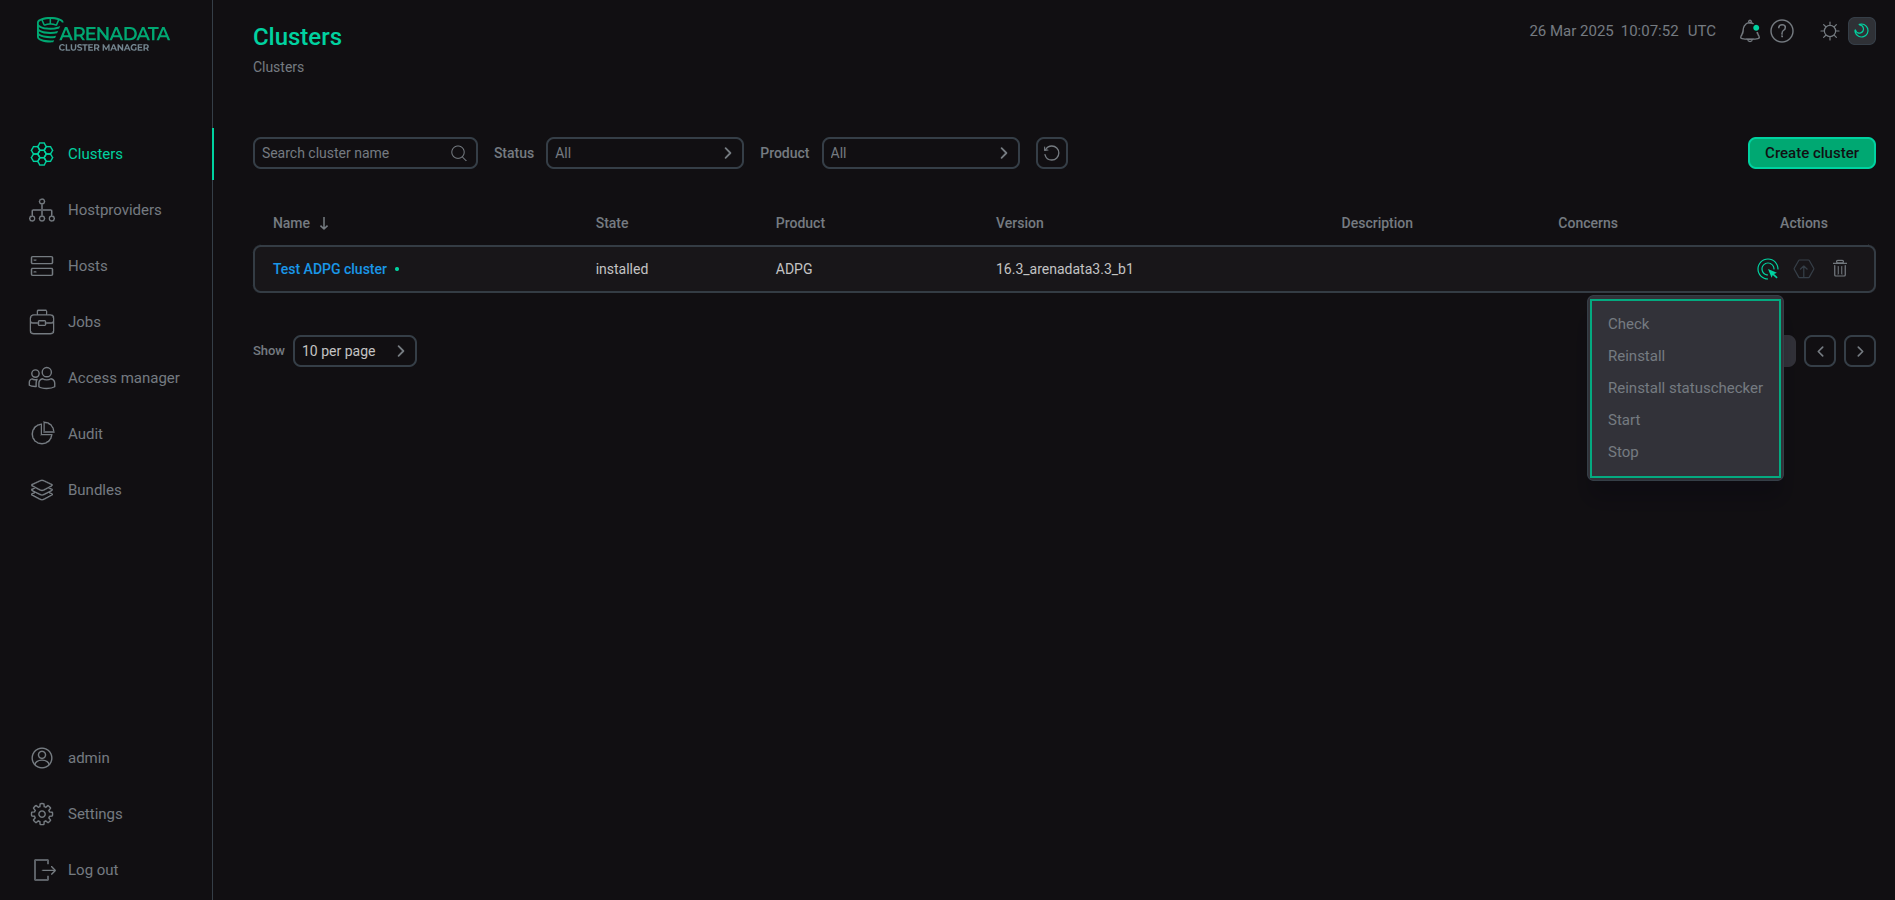Click version 16.3_arenadata3.3_b1 cell

(x=1064, y=269)
